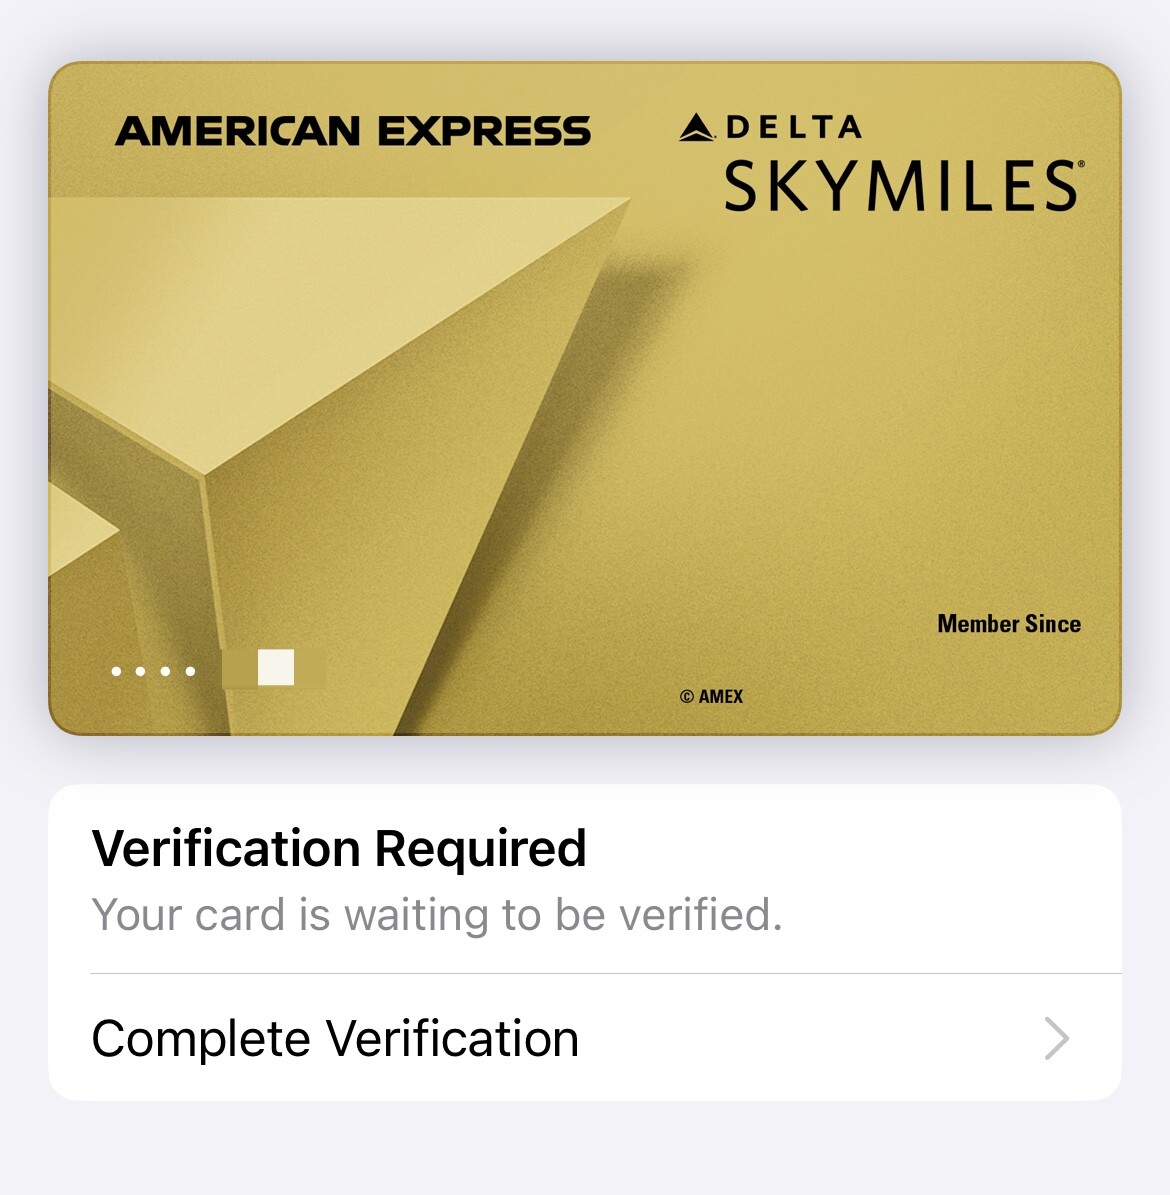Click the © AMEX mark on the card
This screenshot has width=1170, height=1195.
coord(712,695)
